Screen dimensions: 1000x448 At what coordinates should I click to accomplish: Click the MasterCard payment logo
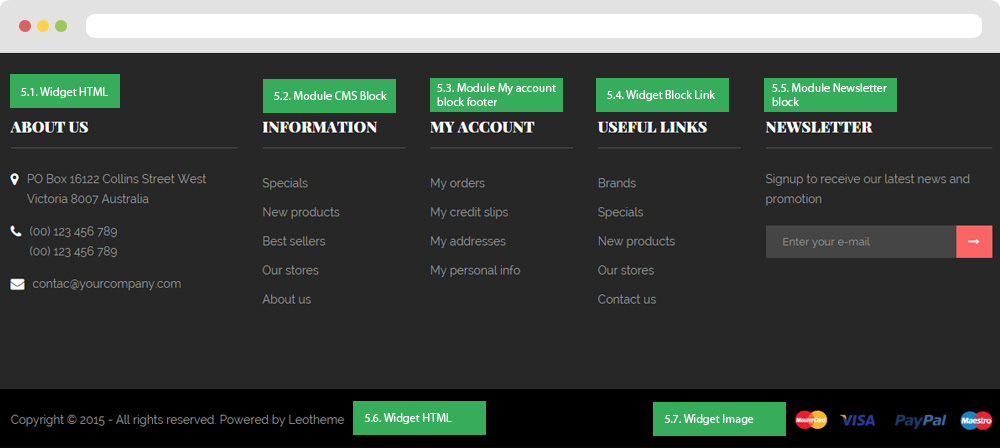(811, 420)
